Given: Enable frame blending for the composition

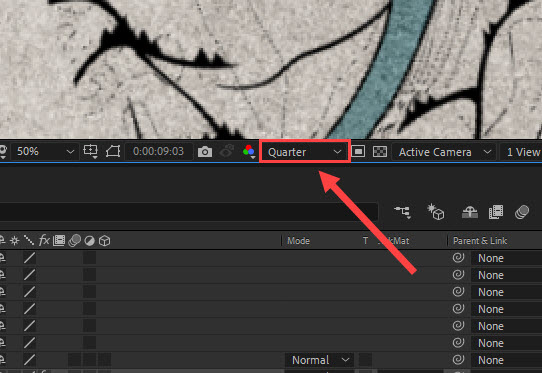Looking at the screenshot, I should click(x=496, y=212).
